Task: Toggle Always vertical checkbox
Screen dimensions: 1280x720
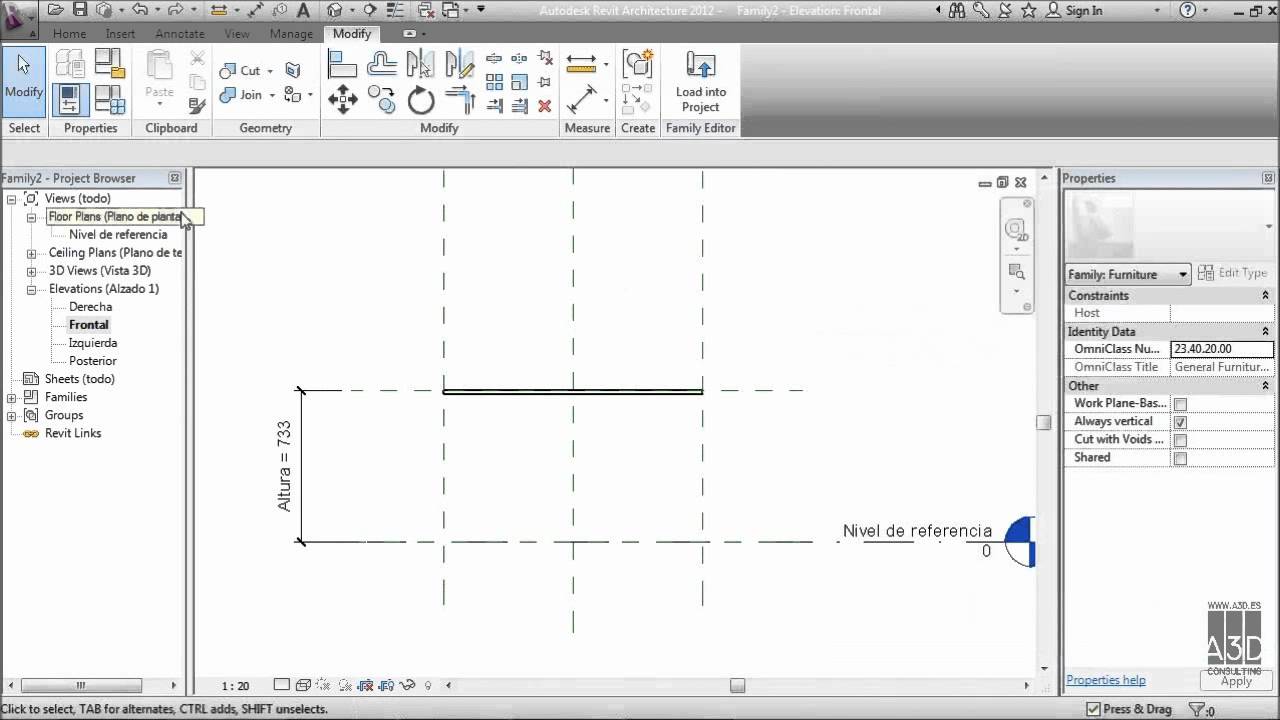Action: point(1180,422)
